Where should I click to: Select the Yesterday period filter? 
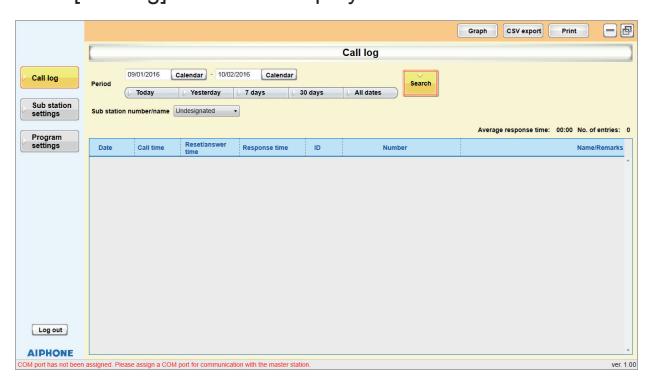tap(206, 93)
